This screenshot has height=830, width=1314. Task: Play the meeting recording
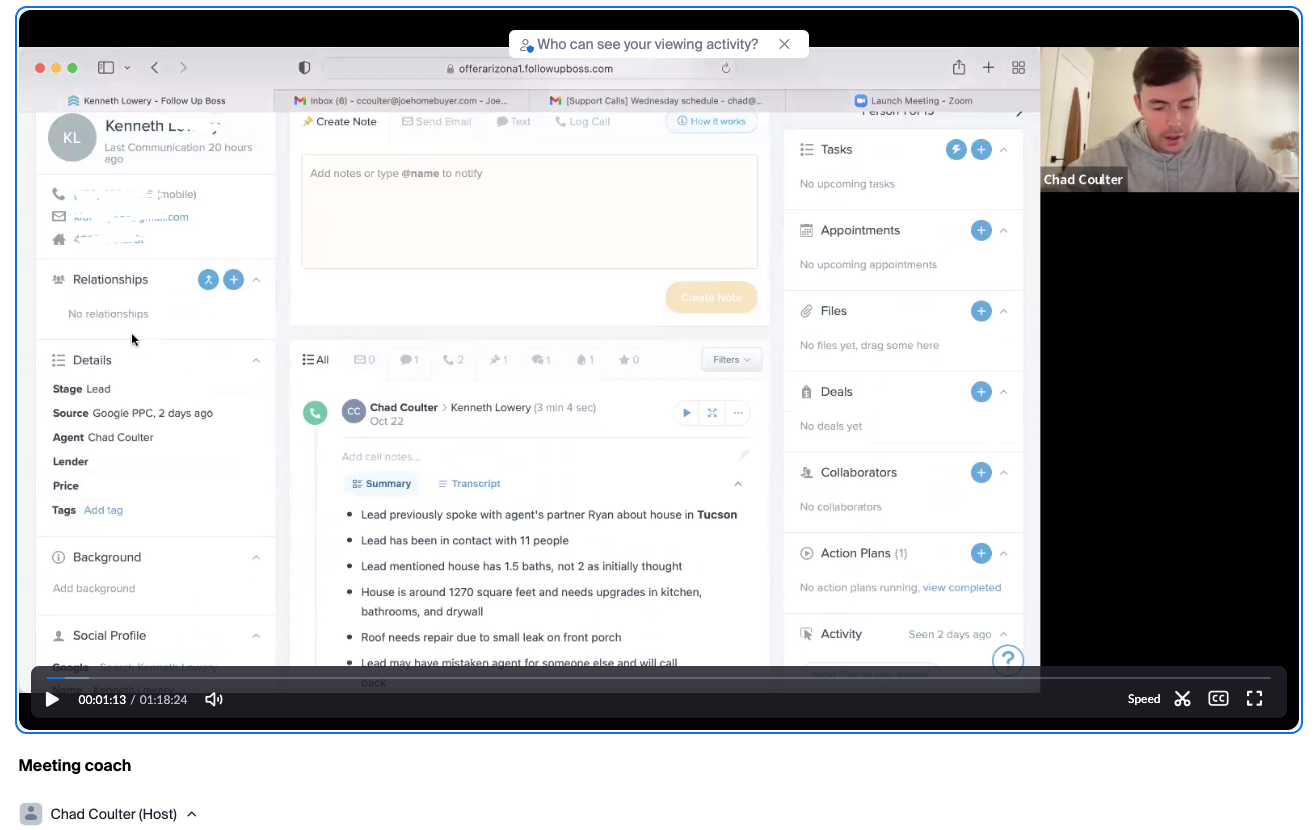[x=52, y=699]
